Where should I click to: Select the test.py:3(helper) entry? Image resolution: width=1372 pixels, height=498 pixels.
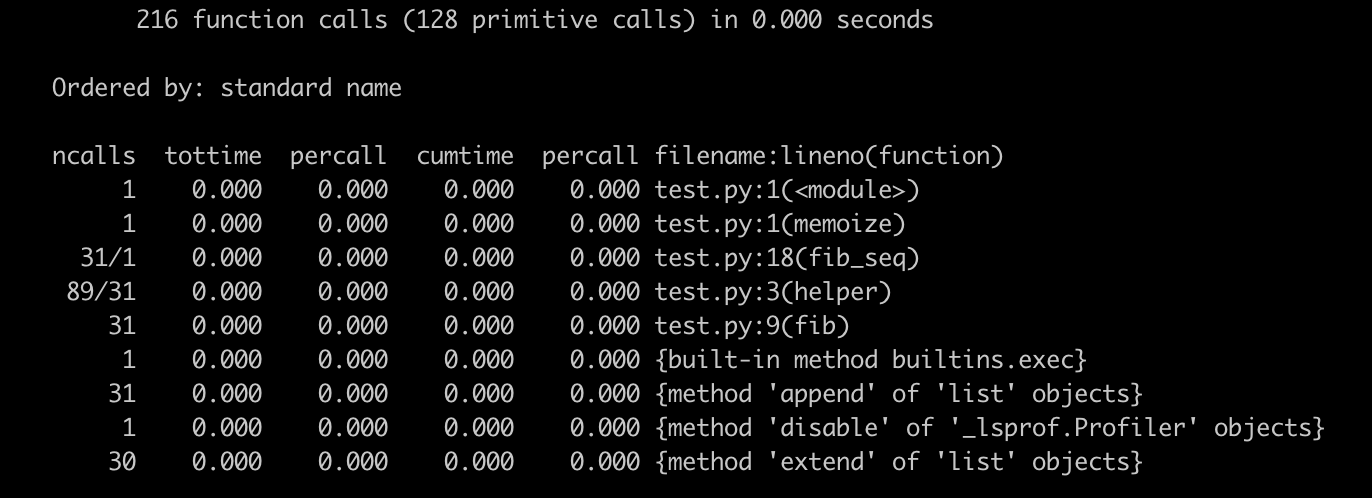(x=772, y=292)
